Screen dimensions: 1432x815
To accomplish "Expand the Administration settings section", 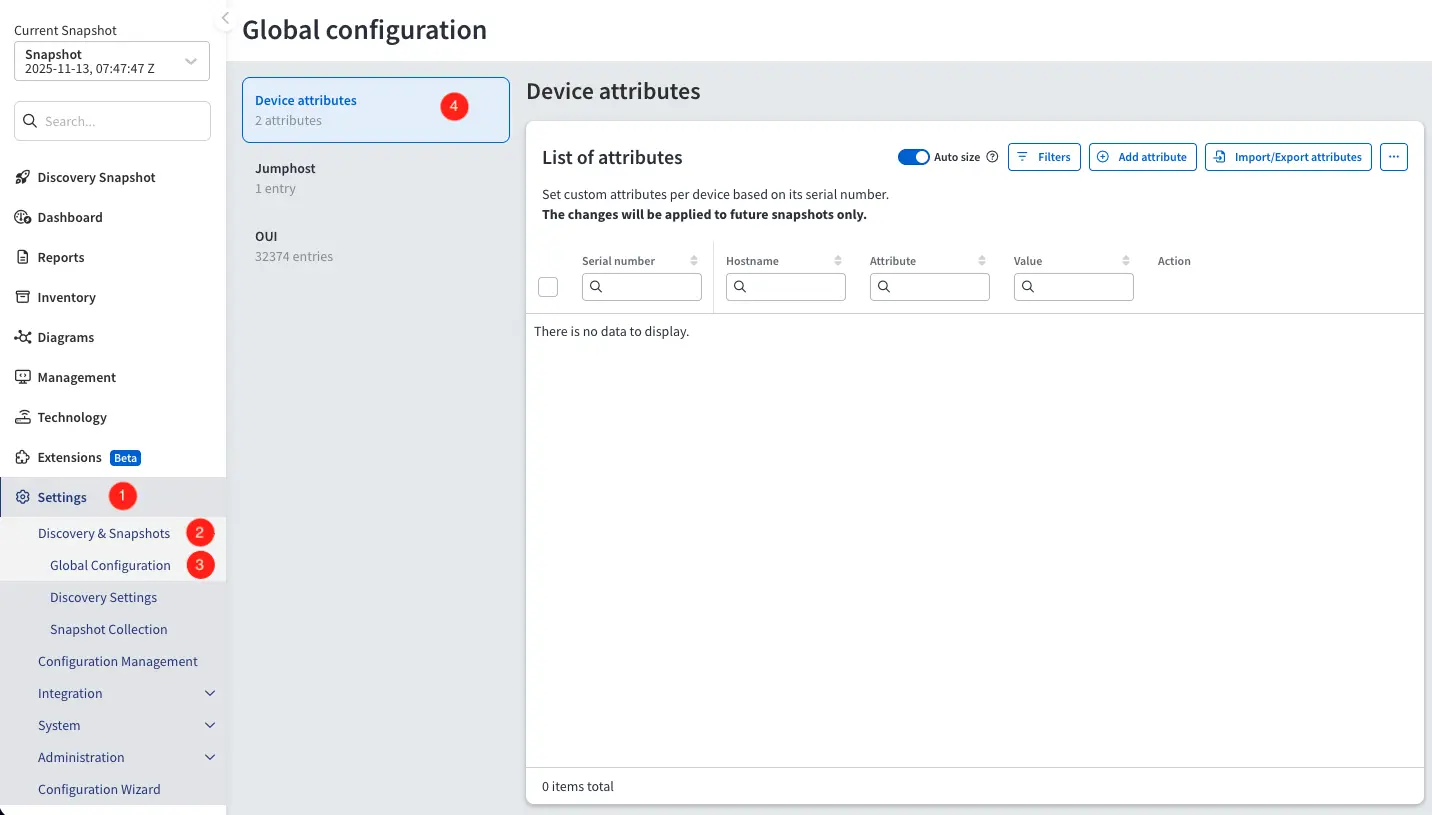I will [x=81, y=757].
